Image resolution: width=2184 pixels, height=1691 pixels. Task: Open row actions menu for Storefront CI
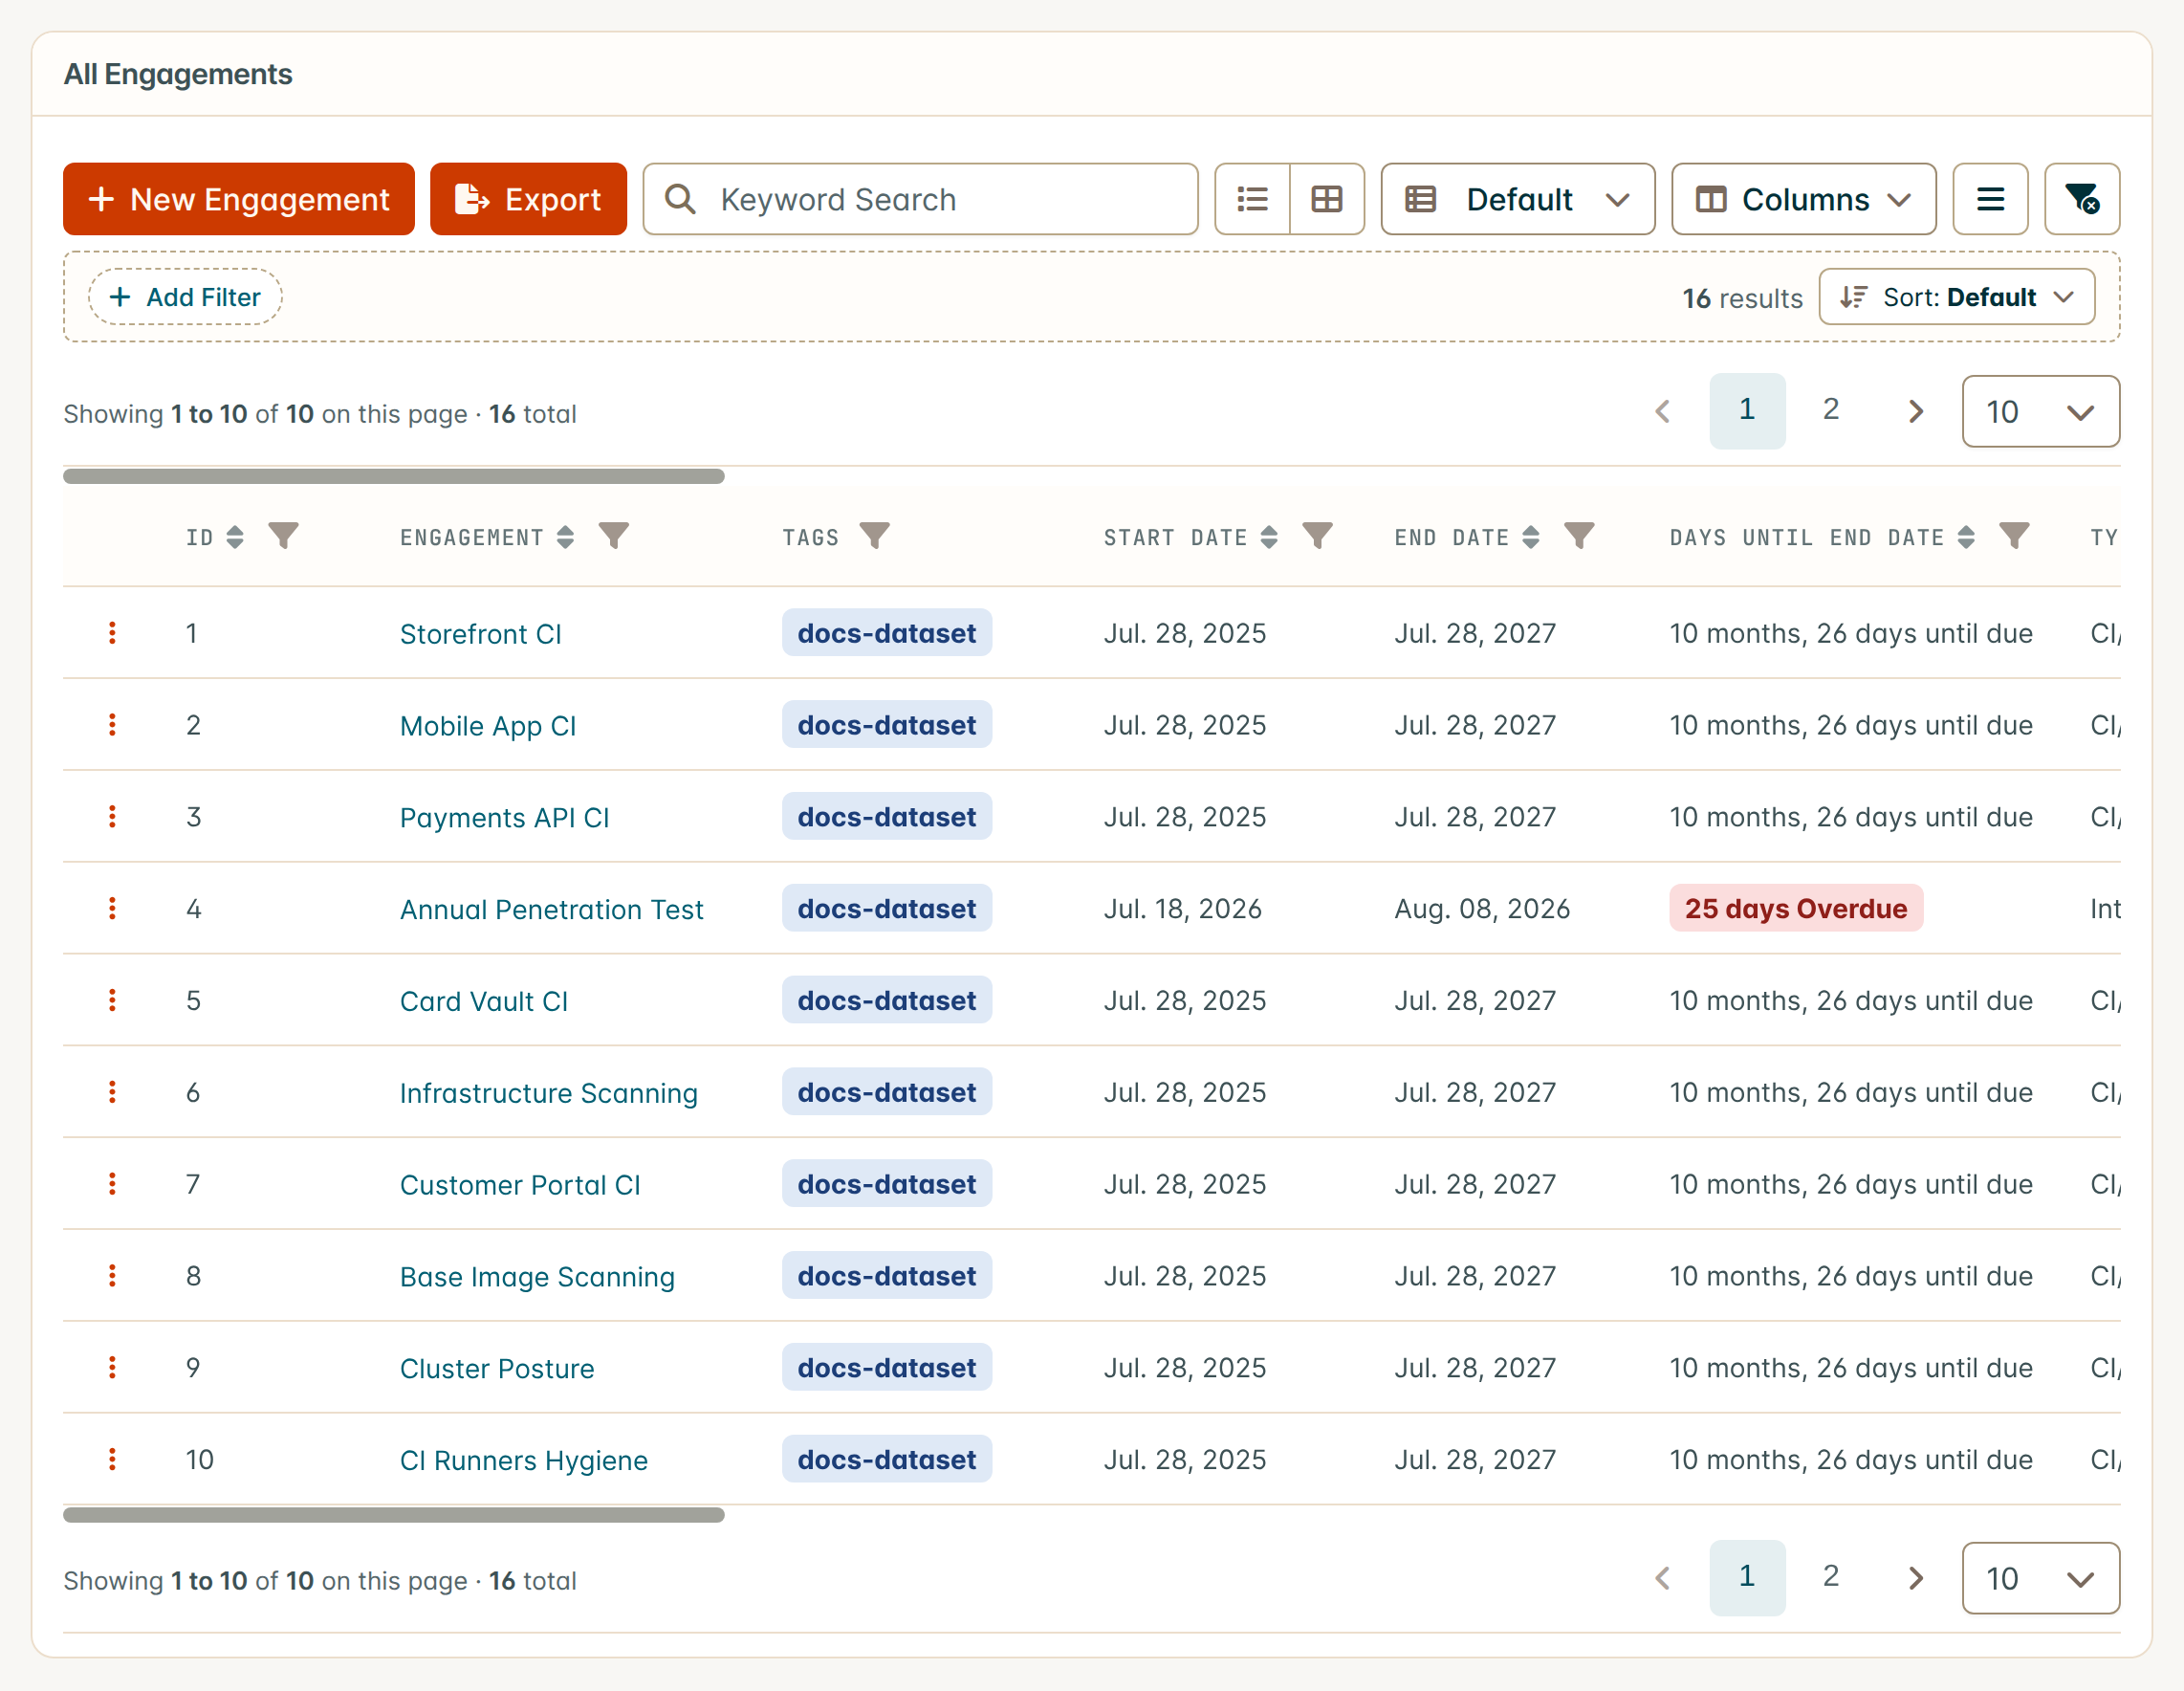(x=112, y=633)
